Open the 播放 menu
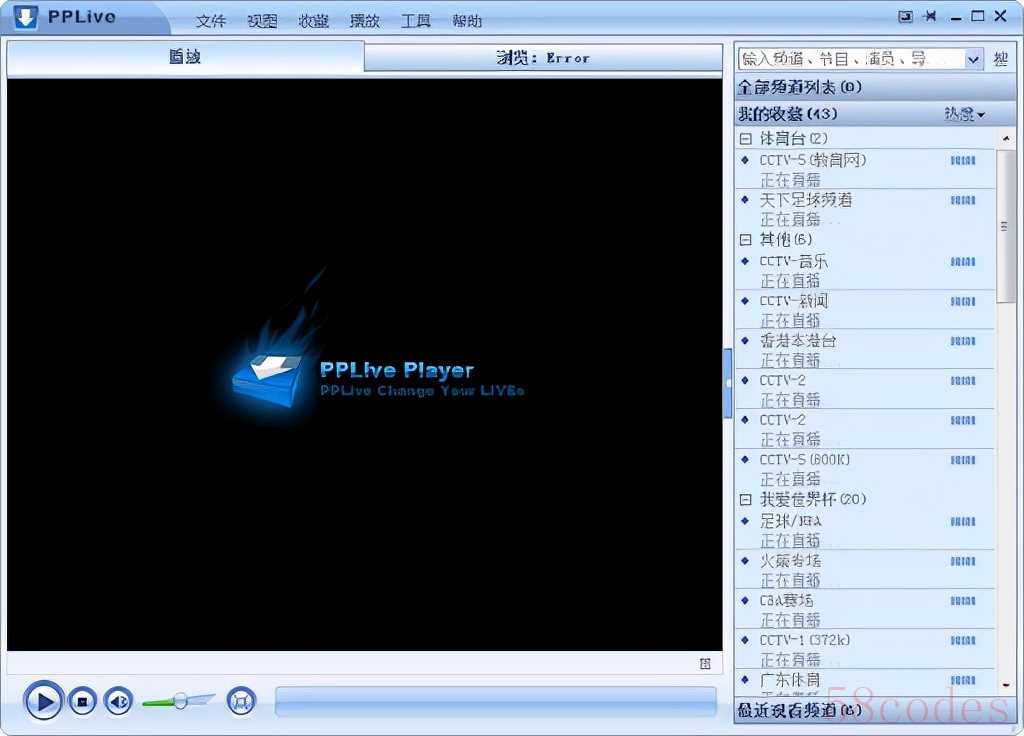 [x=364, y=21]
